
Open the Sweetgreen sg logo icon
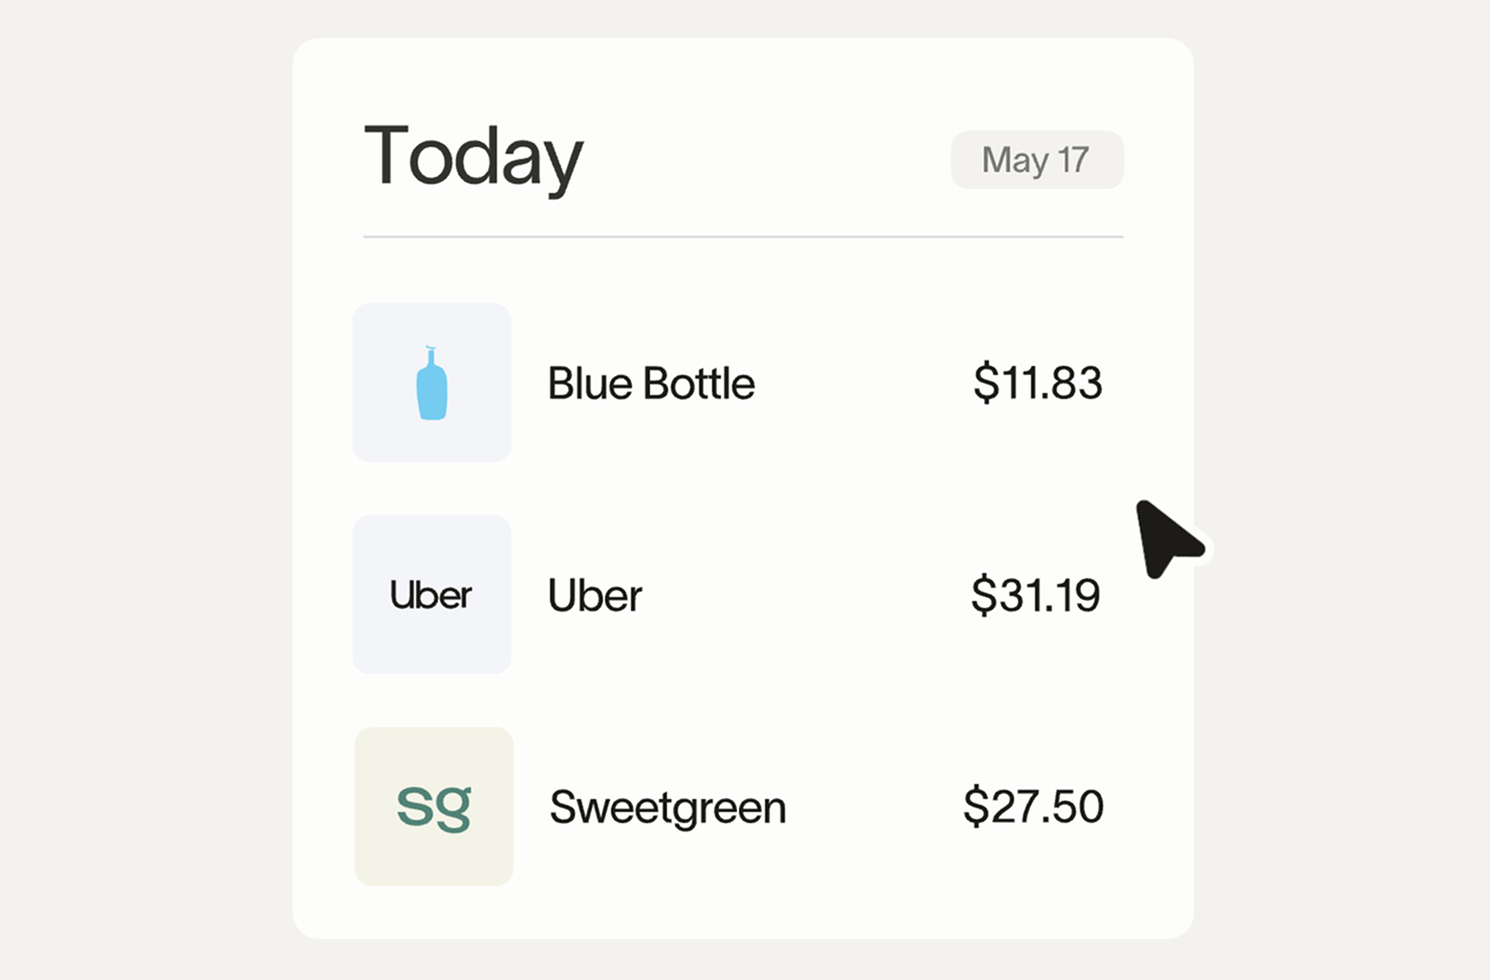434,806
